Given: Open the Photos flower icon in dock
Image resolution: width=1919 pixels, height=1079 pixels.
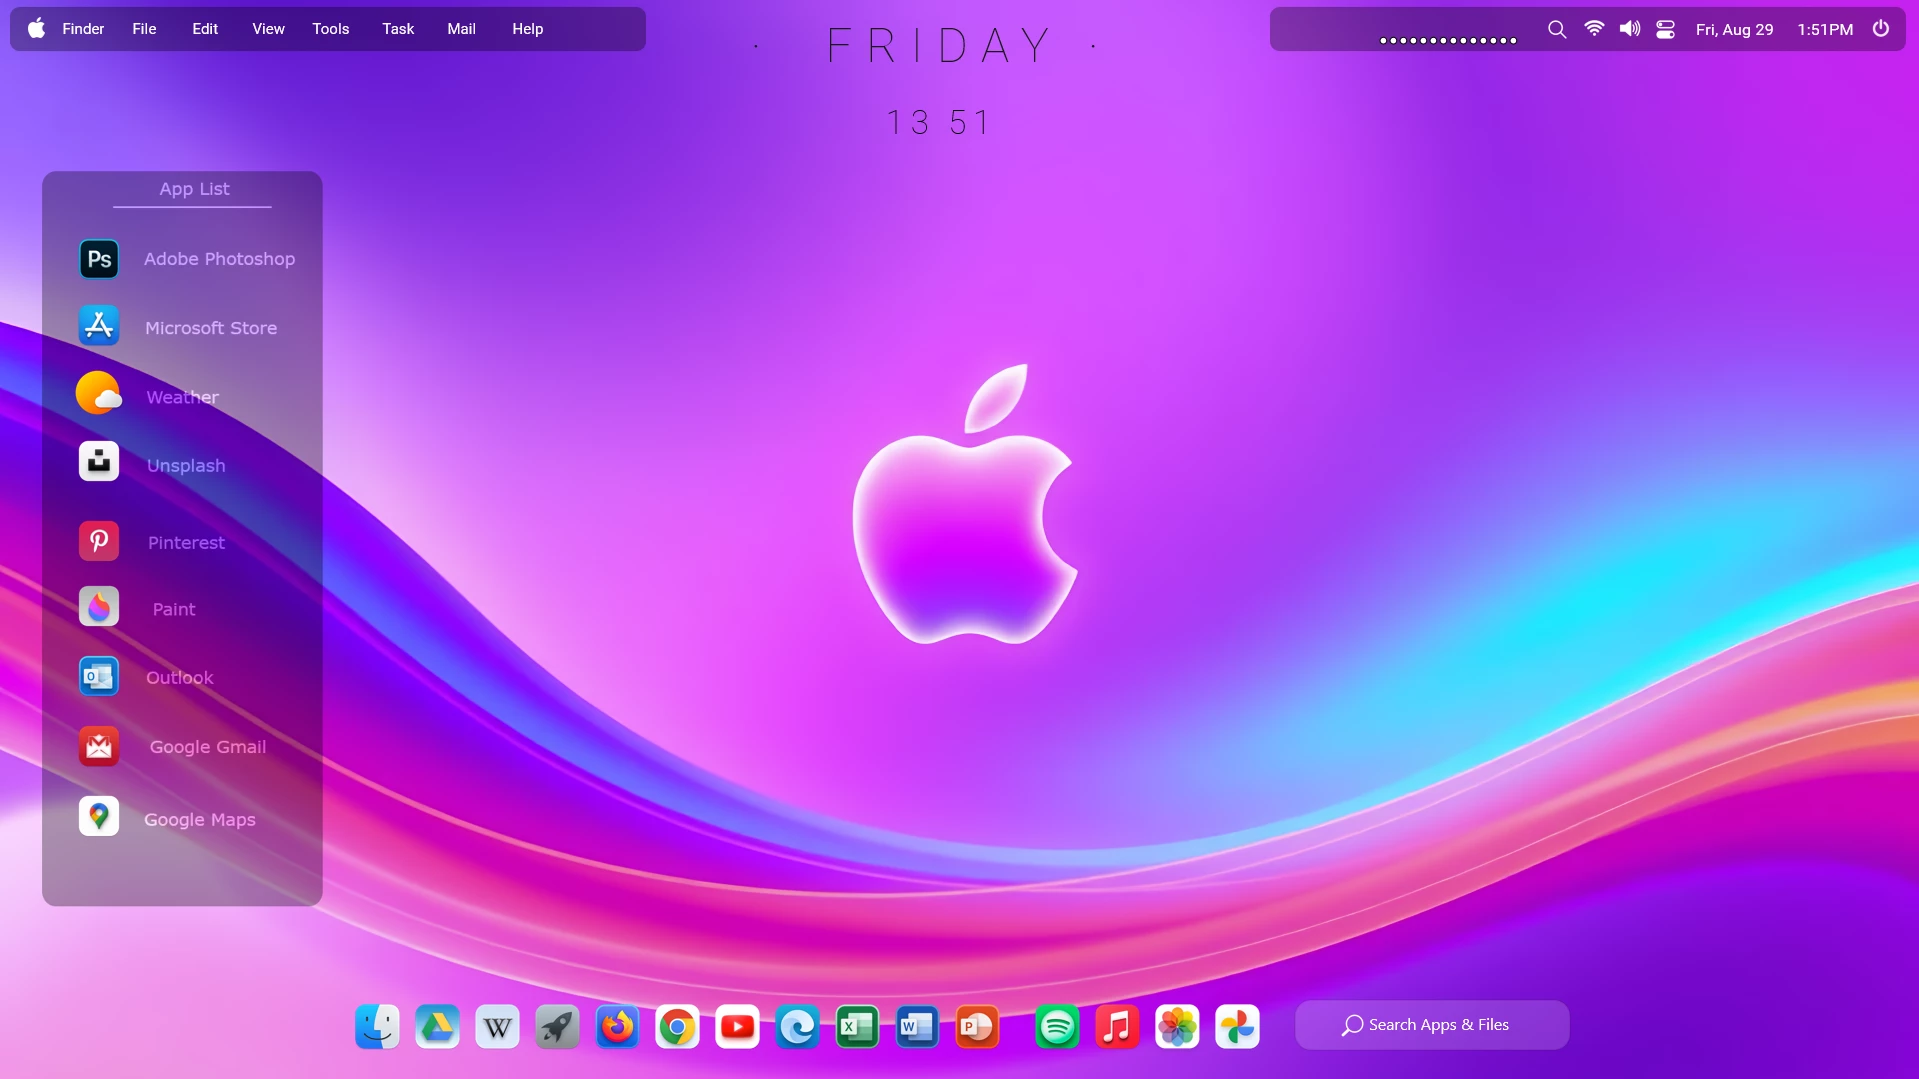Looking at the screenshot, I should coord(1177,1026).
